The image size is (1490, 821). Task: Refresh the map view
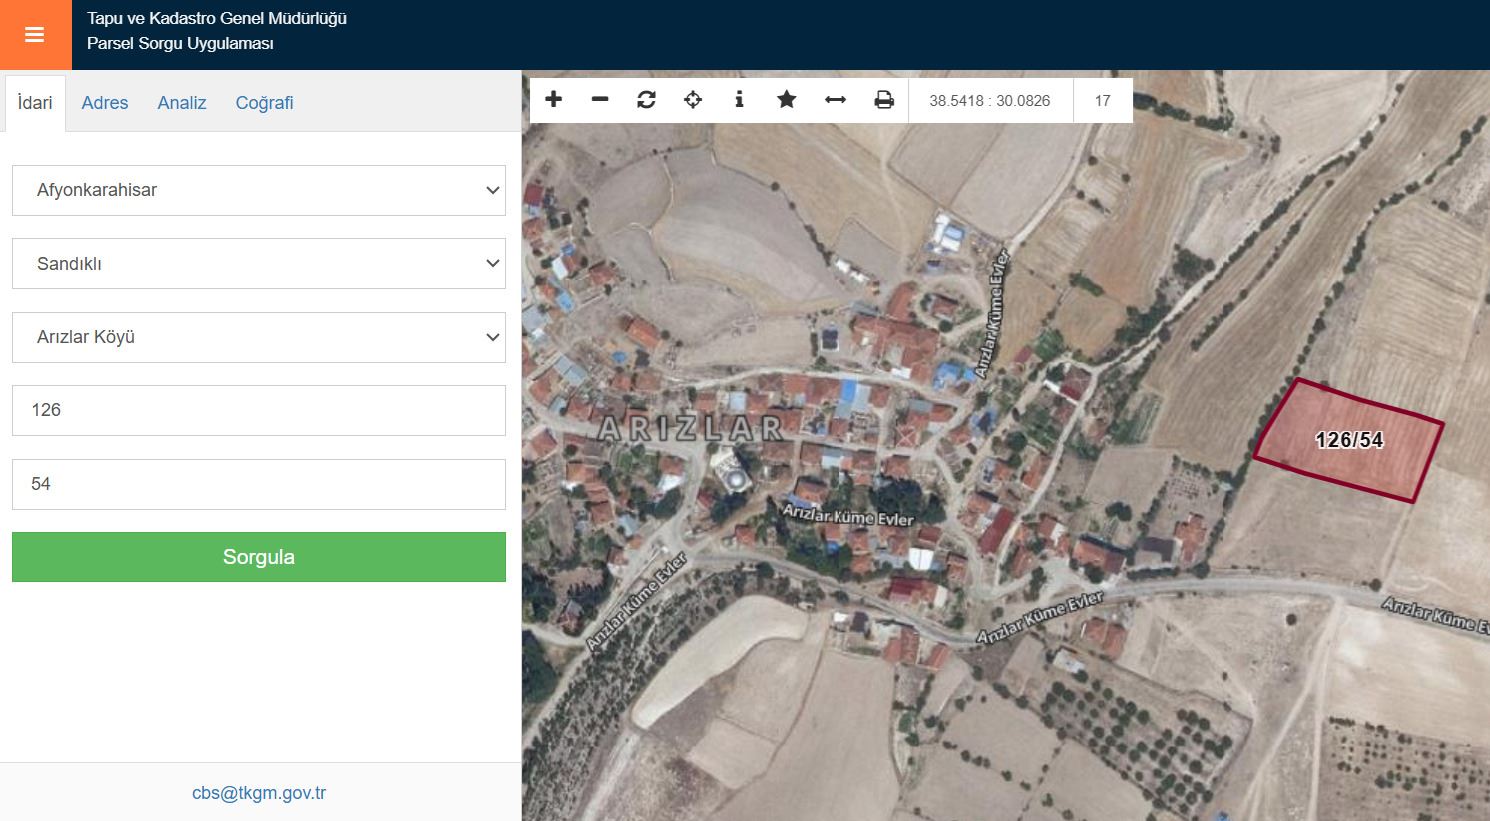[646, 100]
